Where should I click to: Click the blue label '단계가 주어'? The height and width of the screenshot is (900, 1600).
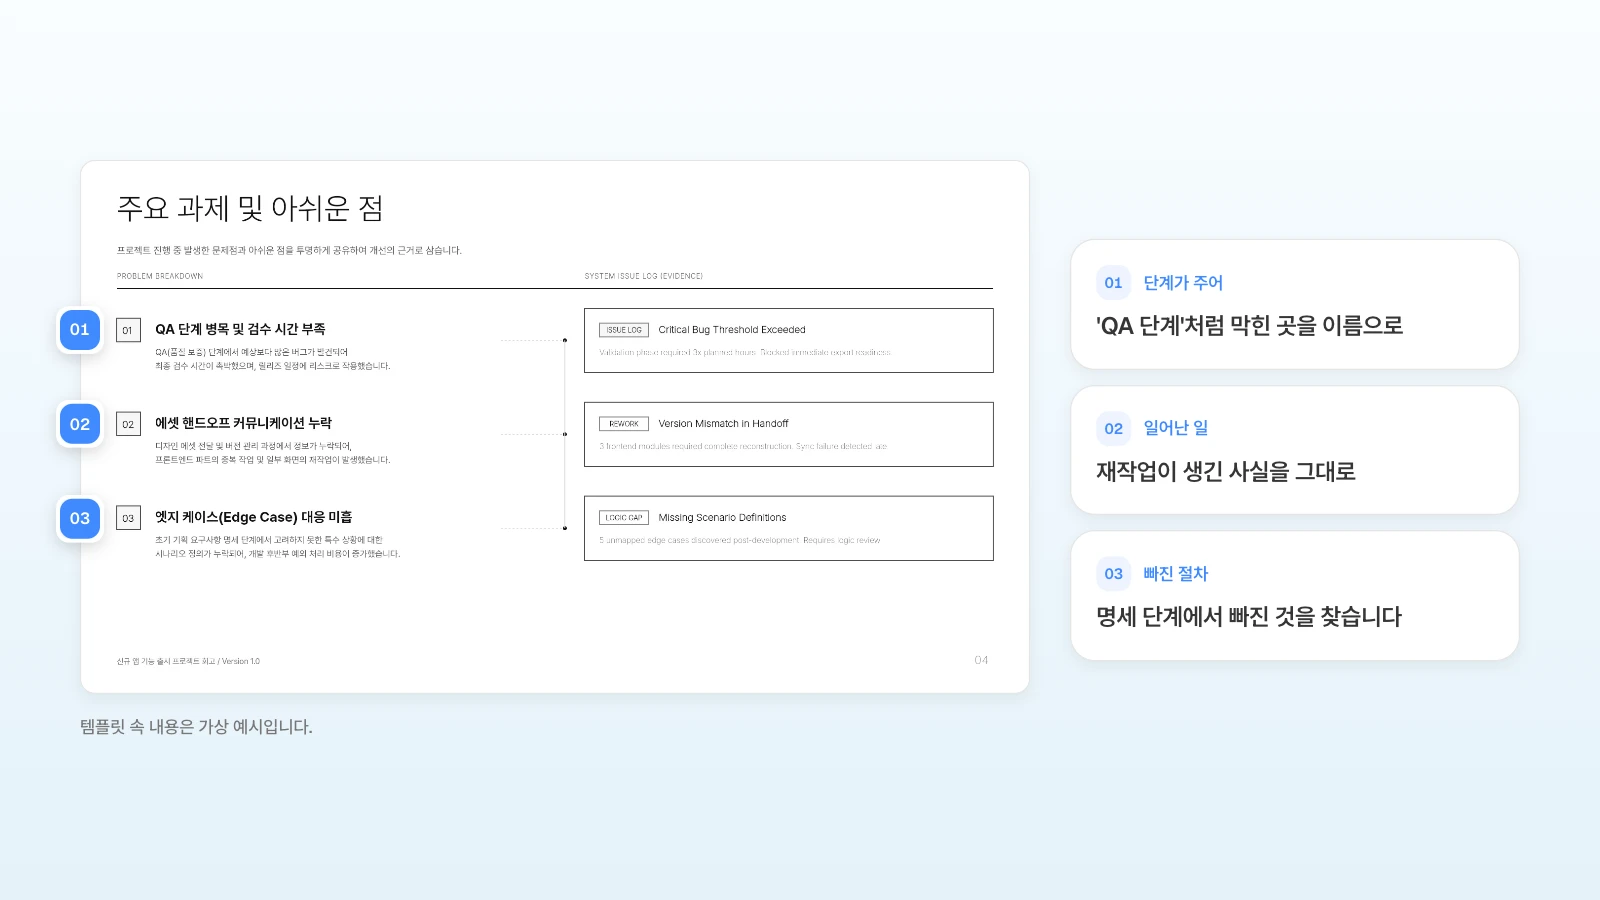coord(1183,283)
